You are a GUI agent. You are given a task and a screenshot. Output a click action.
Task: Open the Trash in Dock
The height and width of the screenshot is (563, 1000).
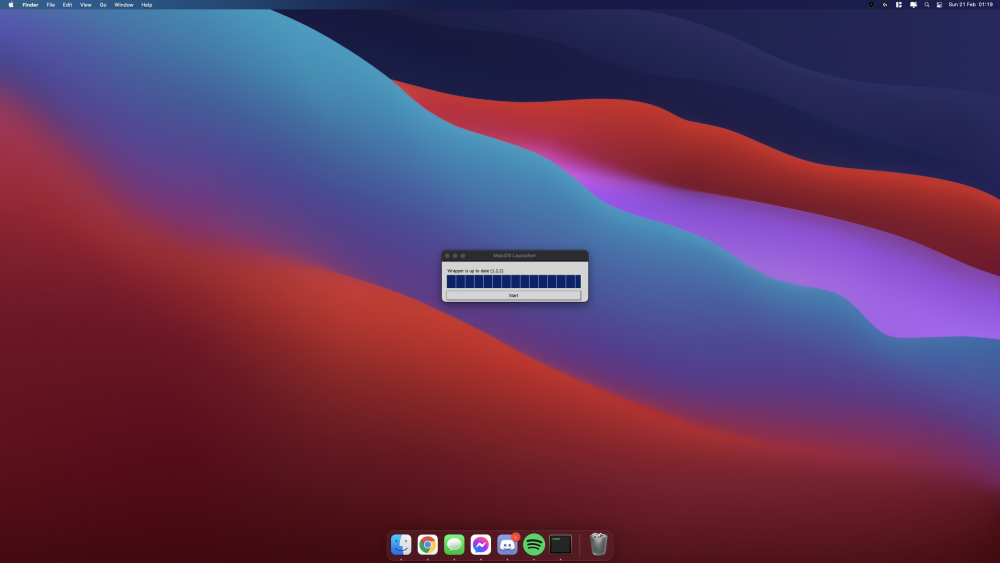pyautogui.click(x=598, y=544)
